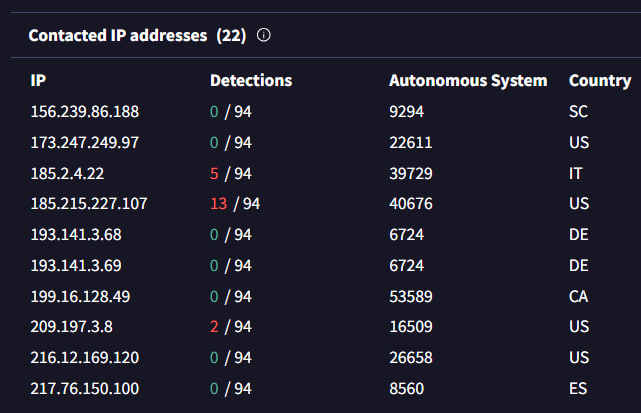Viewport: 641px width, 413px height.
Task: Click country code IT
Action: point(575,174)
